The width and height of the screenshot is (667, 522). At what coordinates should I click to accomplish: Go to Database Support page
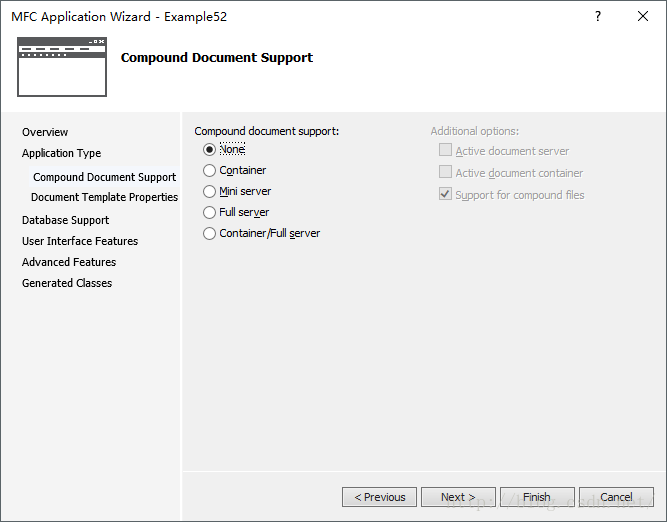pos(66,220)
